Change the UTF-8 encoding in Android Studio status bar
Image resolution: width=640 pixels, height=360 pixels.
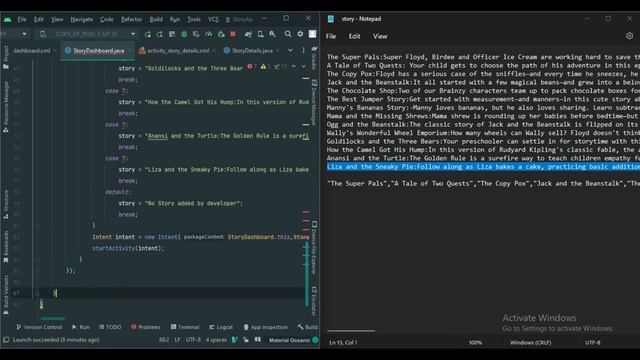click(x=193, y=340)
